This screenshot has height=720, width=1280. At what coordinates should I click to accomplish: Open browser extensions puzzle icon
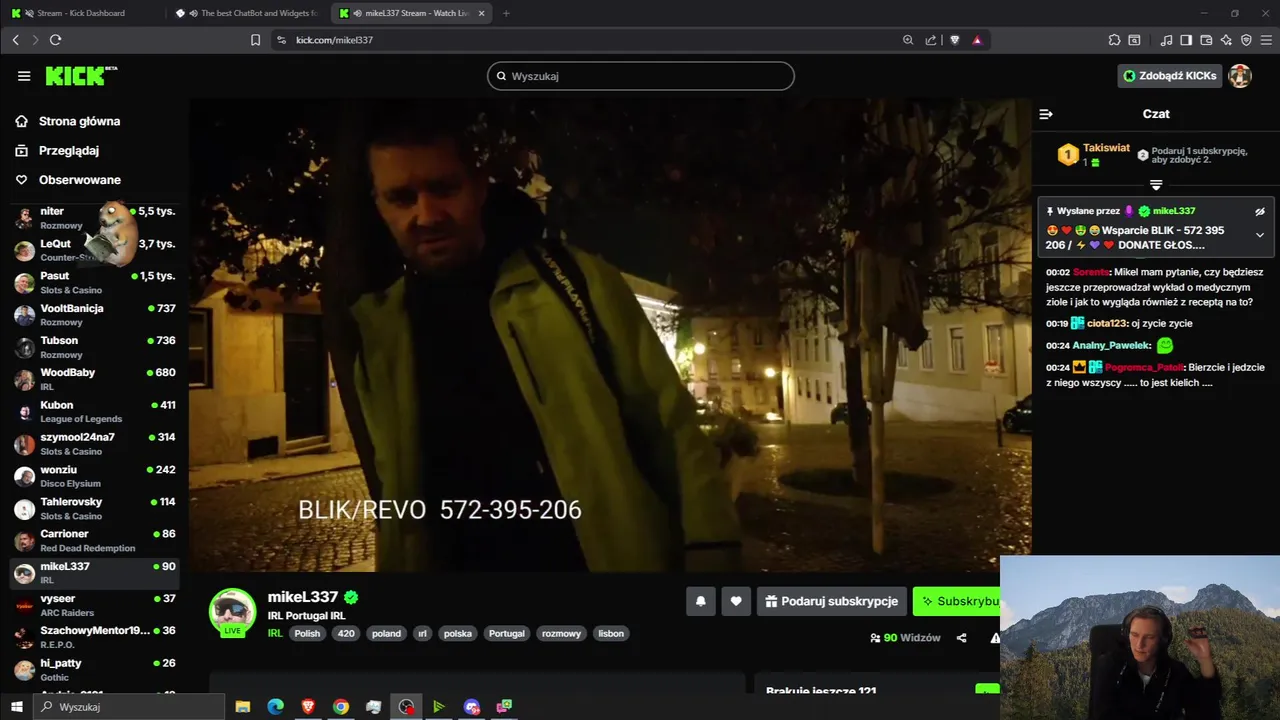pyautogui.click(x=1114, y=40)
